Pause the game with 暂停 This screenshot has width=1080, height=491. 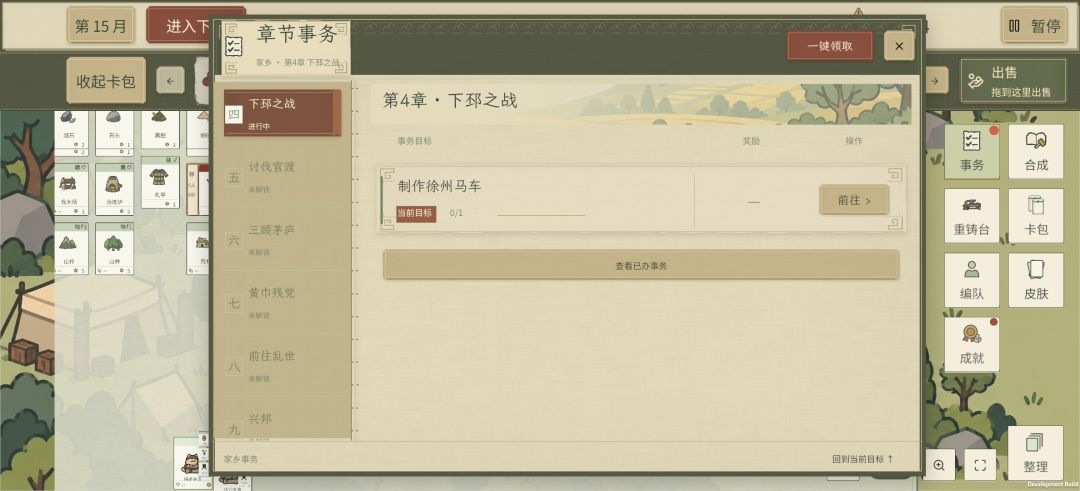[1034, 25]
